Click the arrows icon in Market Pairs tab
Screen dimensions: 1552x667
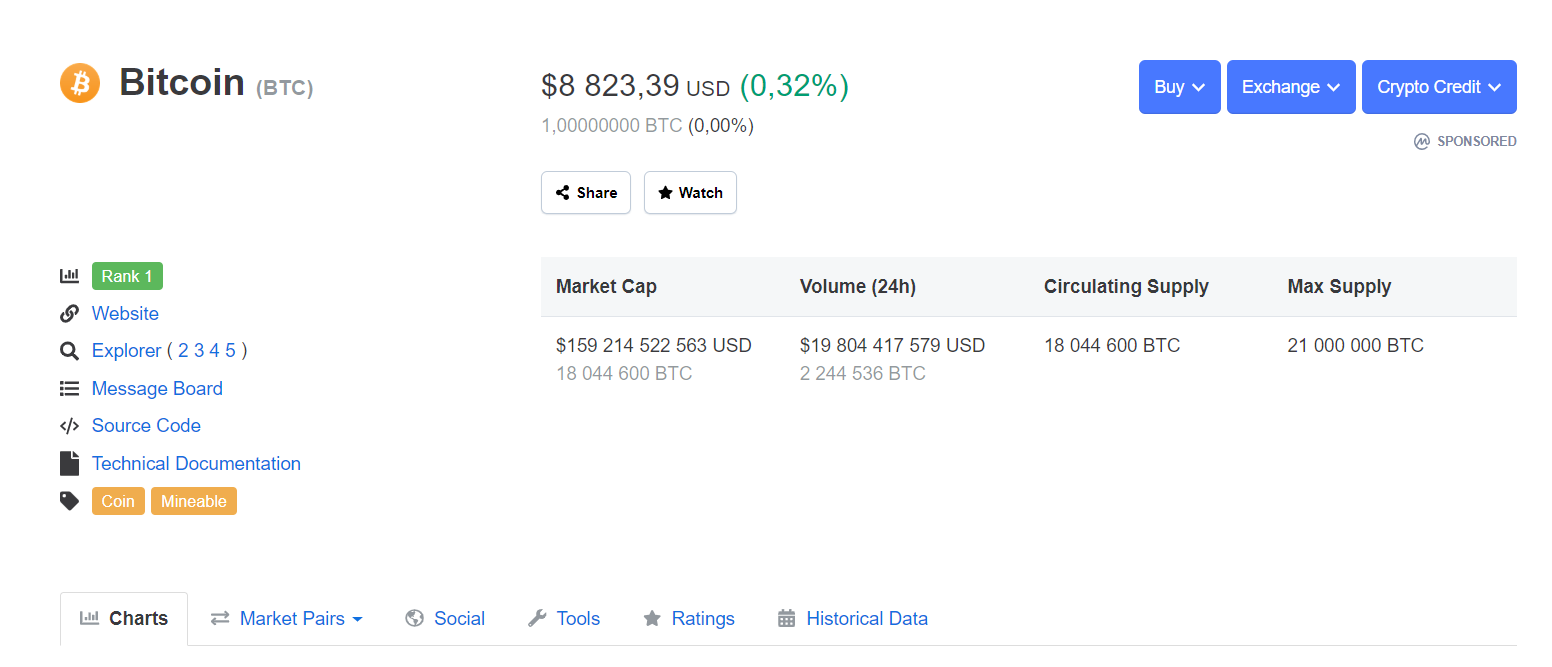pyautogui.click(x=220, y=619)
